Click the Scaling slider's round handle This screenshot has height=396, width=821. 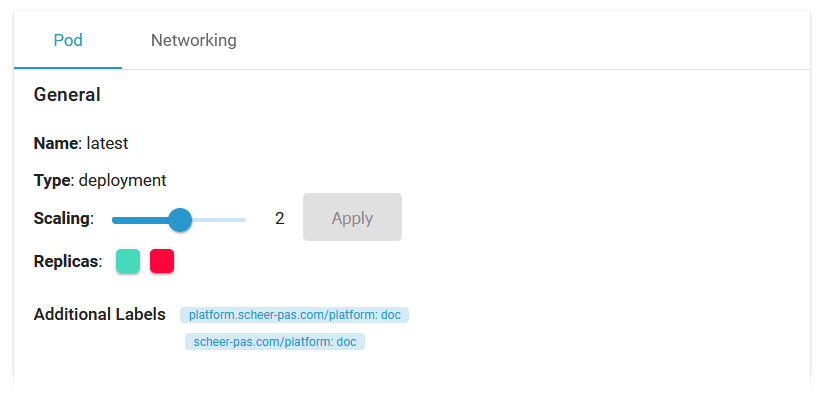pos(180,220)
